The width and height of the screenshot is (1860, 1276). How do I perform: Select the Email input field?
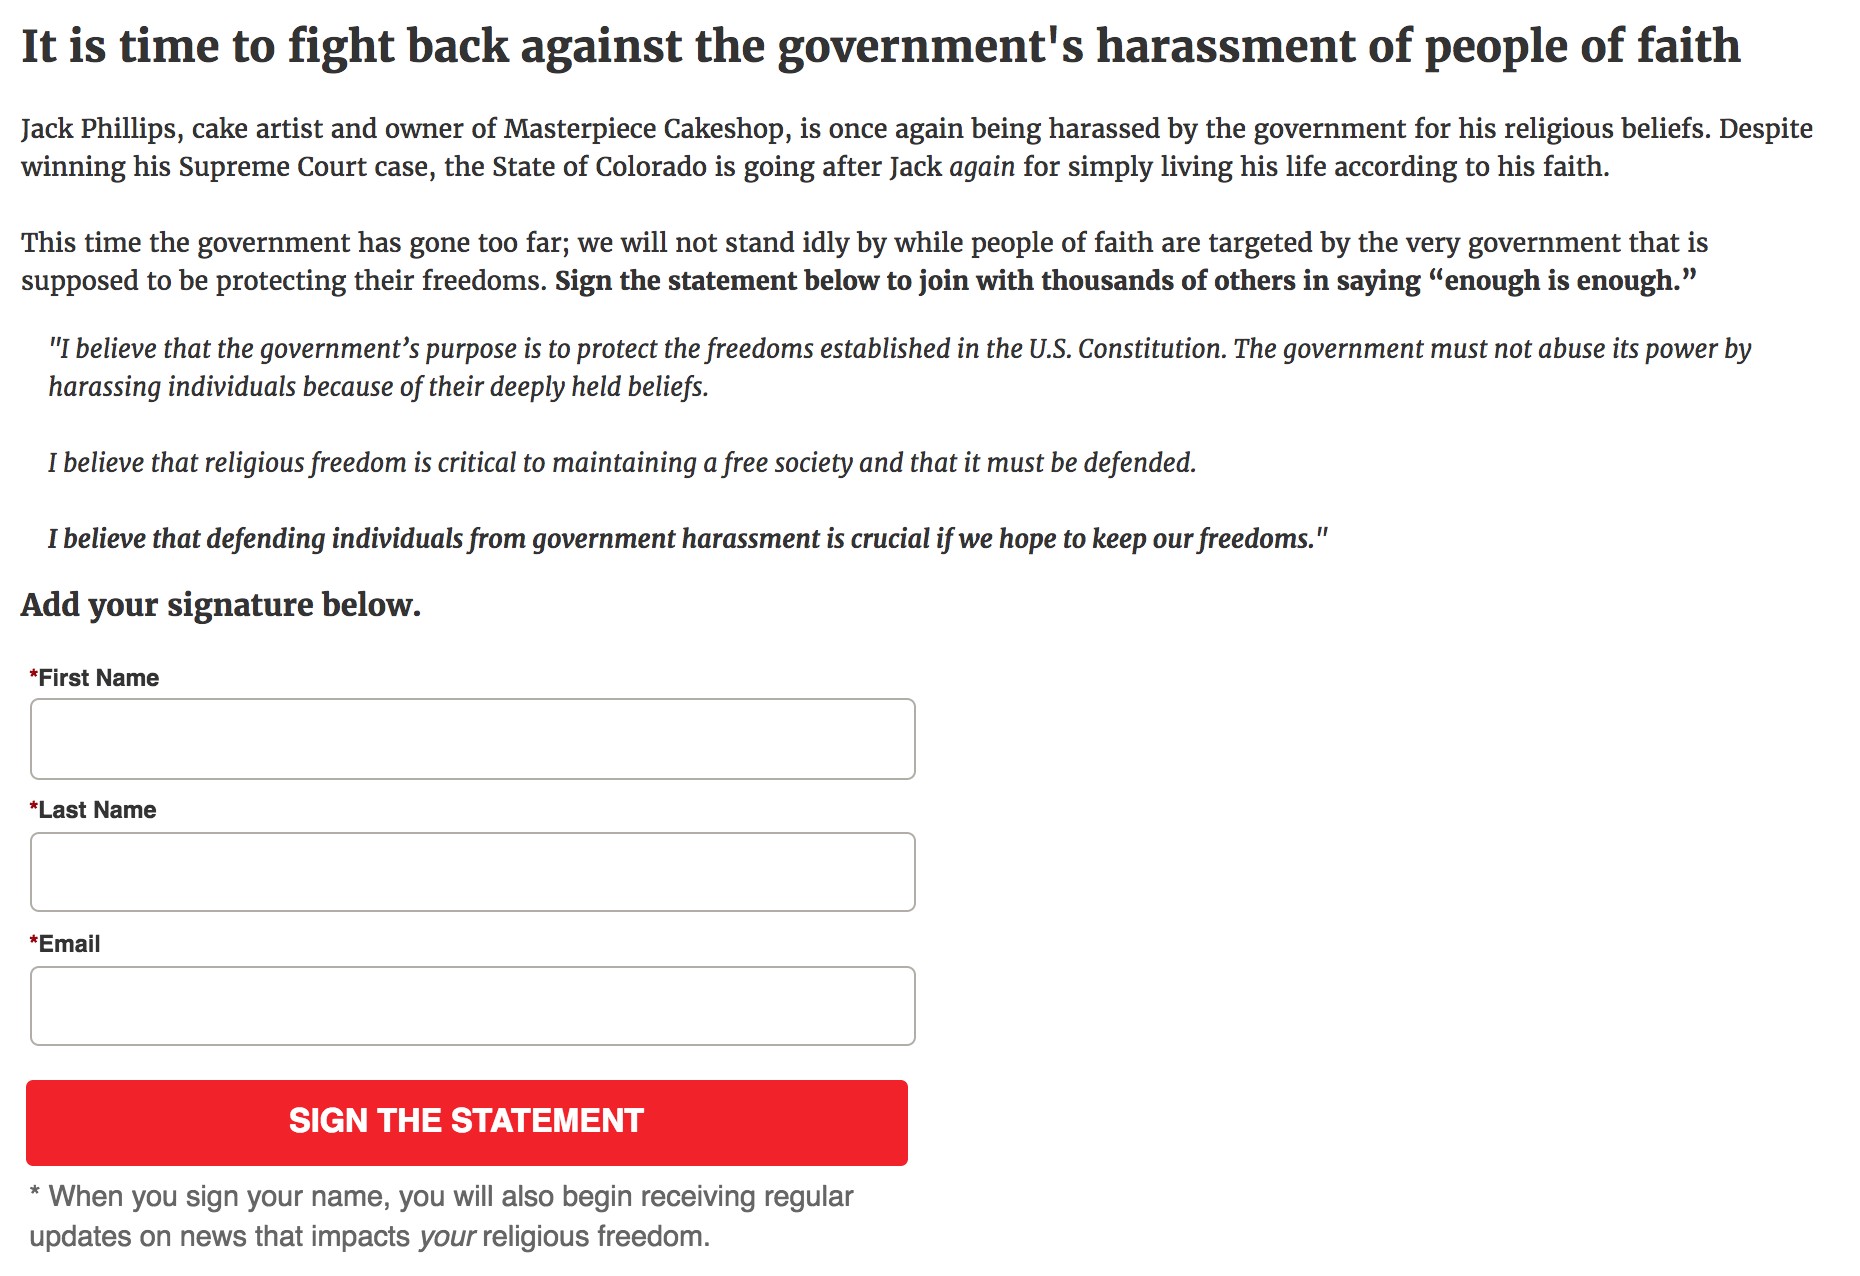click(472, 1006)
